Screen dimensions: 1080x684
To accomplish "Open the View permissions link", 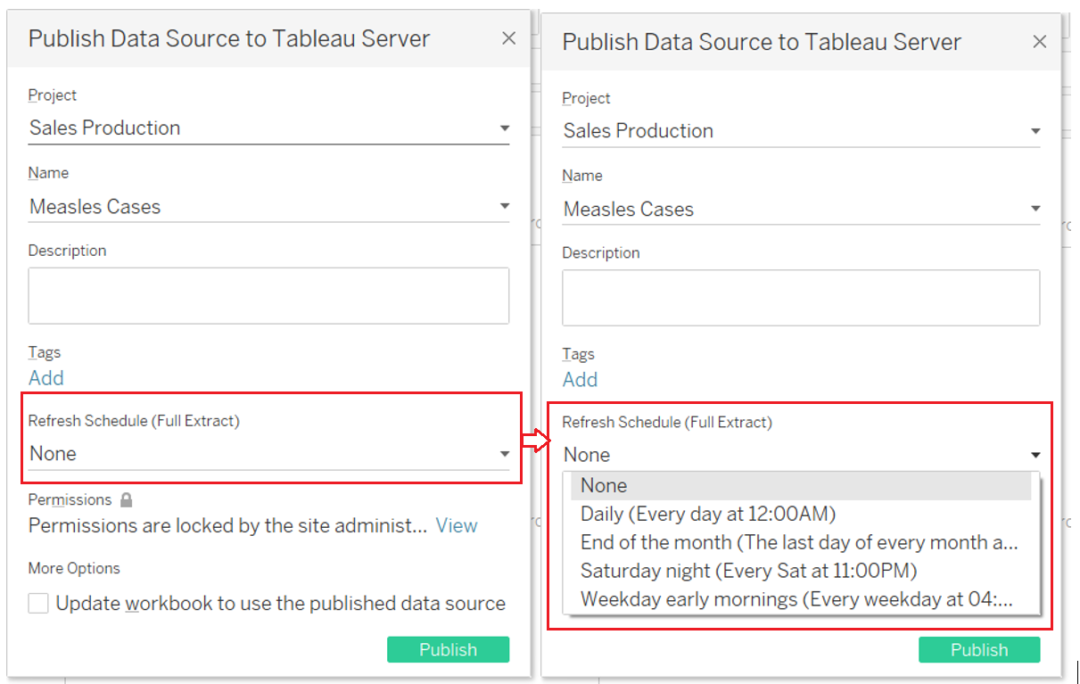I will (x=456, y=526).
